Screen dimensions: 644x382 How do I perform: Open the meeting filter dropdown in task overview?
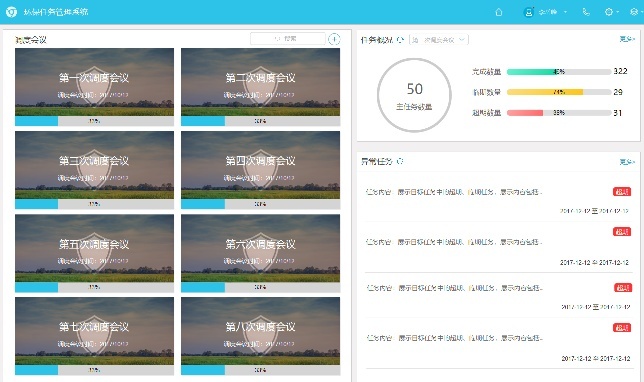coord(439,40)
